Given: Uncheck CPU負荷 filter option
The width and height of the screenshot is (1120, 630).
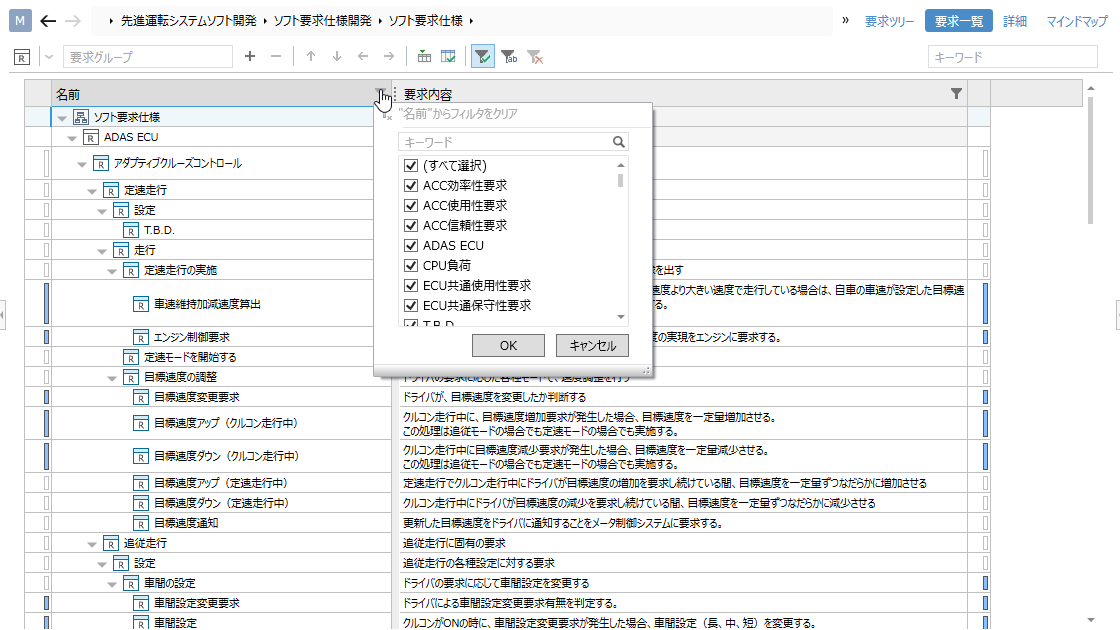Looking at the screenshot, I should click(411, 266).
